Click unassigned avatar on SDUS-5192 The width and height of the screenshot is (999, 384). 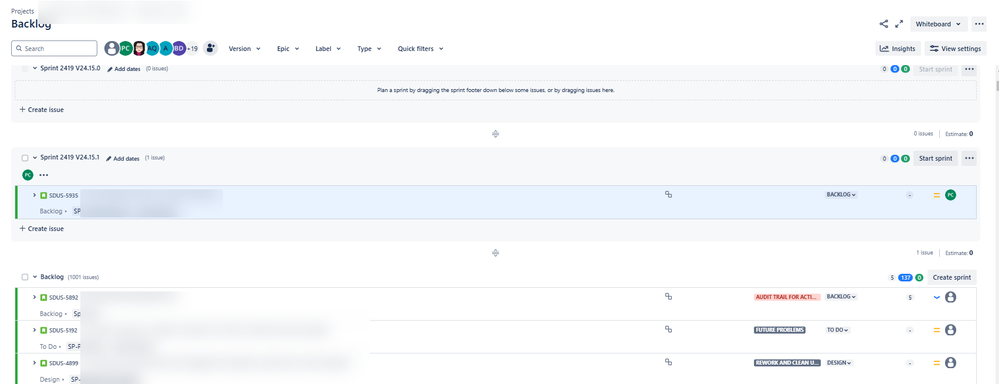click(x=951, y=330)
